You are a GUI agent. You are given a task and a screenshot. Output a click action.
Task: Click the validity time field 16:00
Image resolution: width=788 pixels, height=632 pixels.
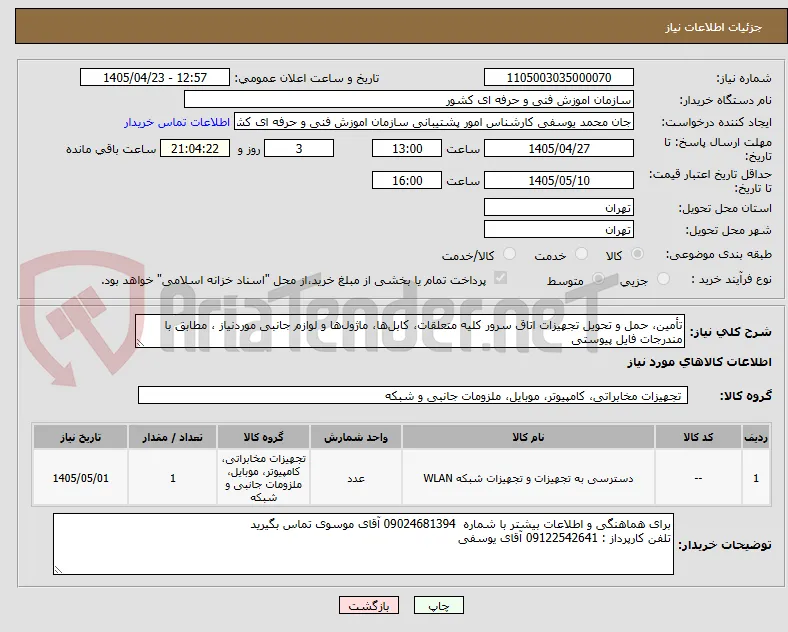coord(407,180)
